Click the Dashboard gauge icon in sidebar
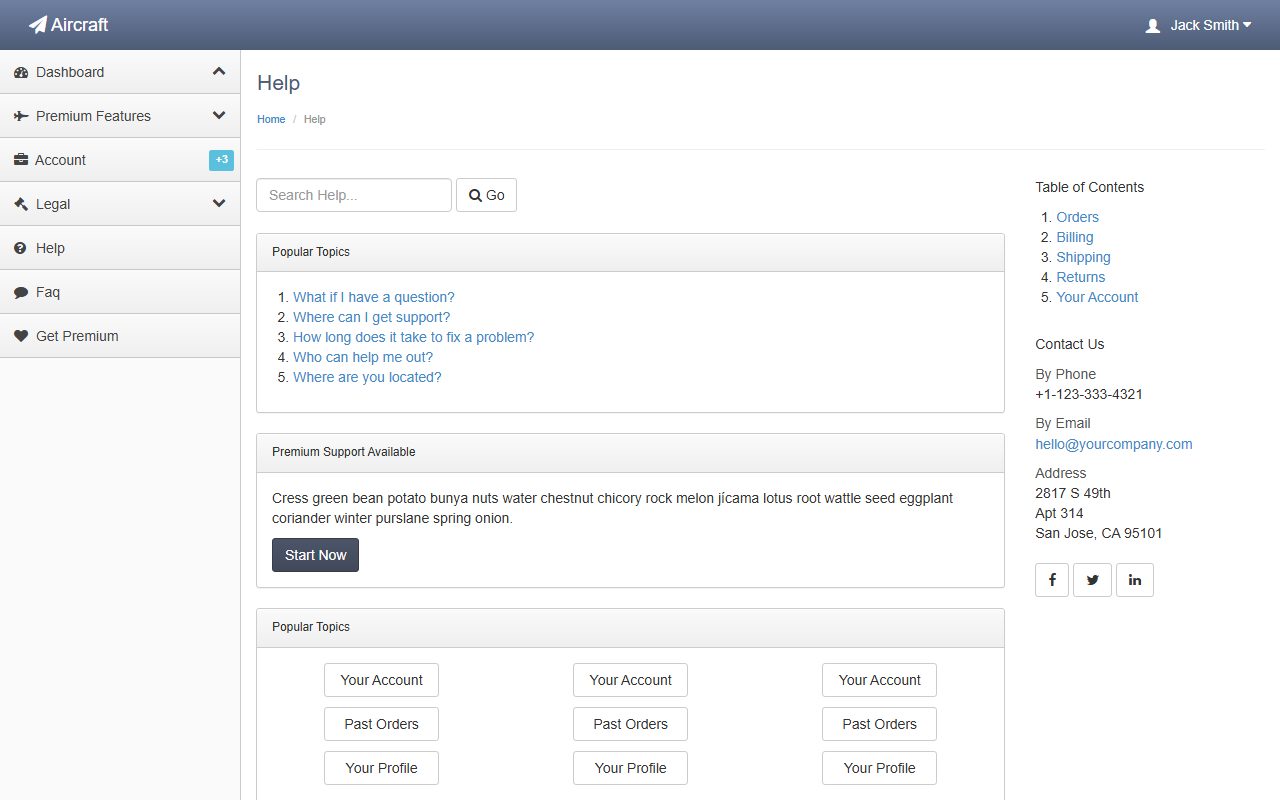 (21, 72)
